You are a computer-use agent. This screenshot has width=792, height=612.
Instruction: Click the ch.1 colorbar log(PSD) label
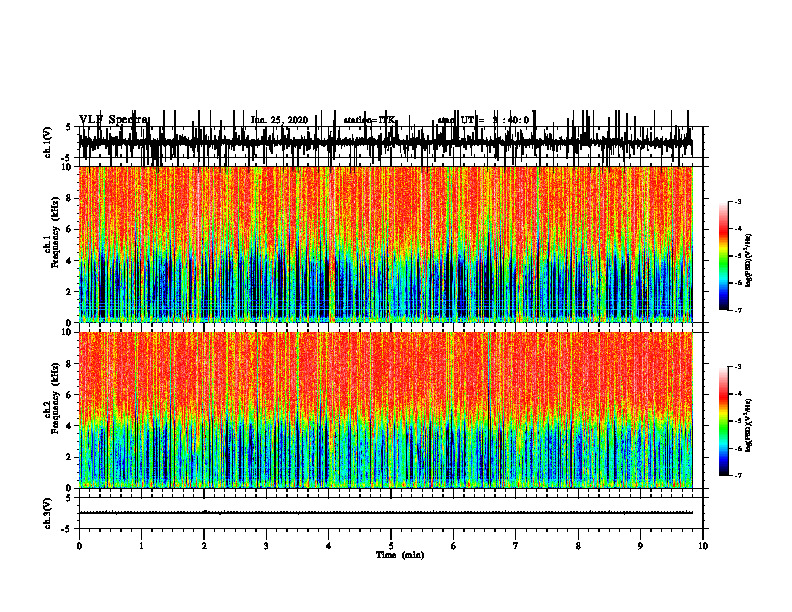[749, 261]
